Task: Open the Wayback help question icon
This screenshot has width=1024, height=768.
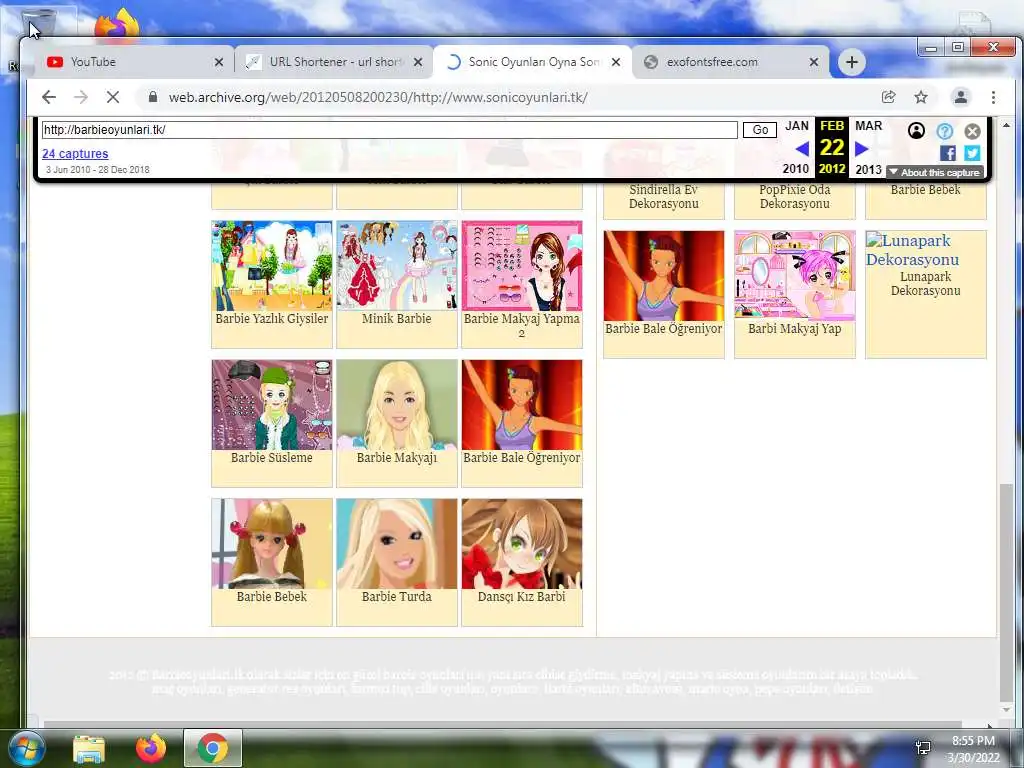Action: coord(944,131)
